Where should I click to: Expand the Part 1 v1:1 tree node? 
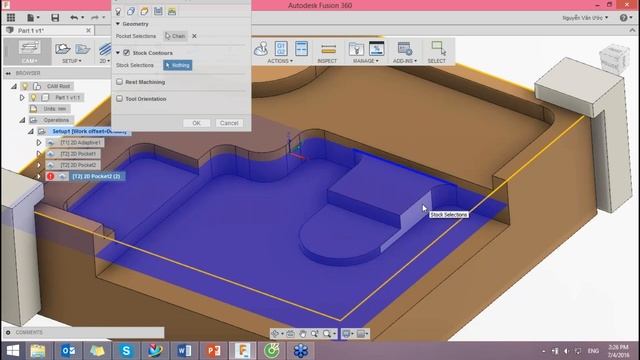22,98
